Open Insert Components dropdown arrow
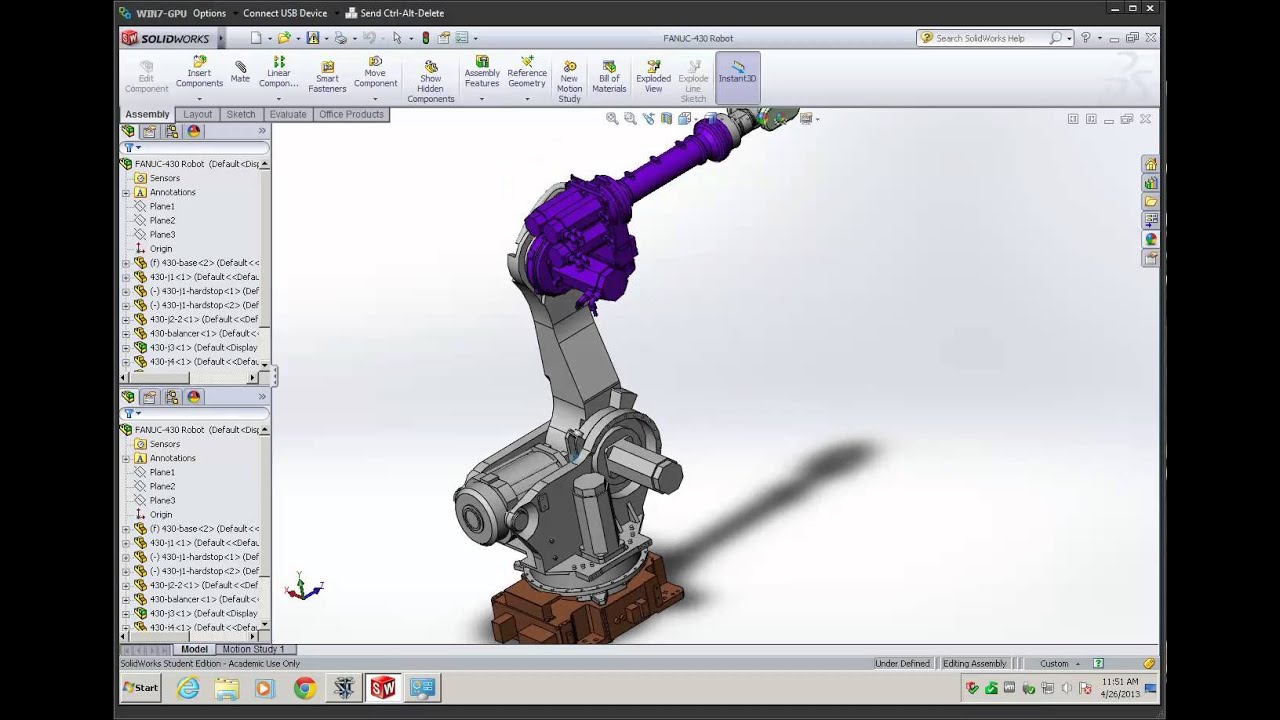The width and height of the screenshot is (1280, 720). [199, 98]
